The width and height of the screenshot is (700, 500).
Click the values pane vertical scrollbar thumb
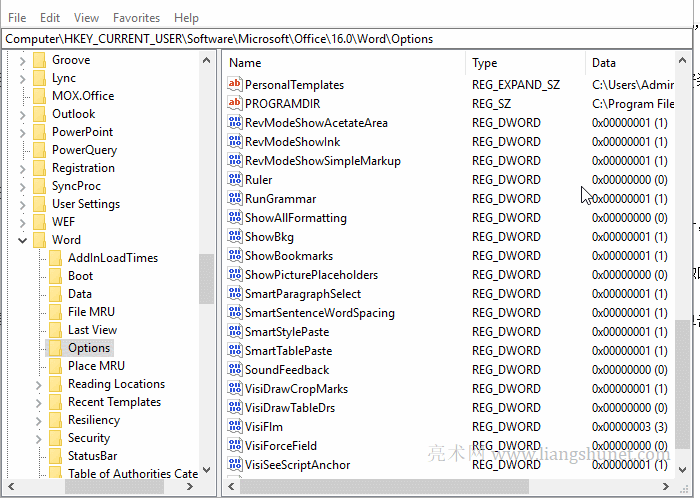tap(682, 384)
